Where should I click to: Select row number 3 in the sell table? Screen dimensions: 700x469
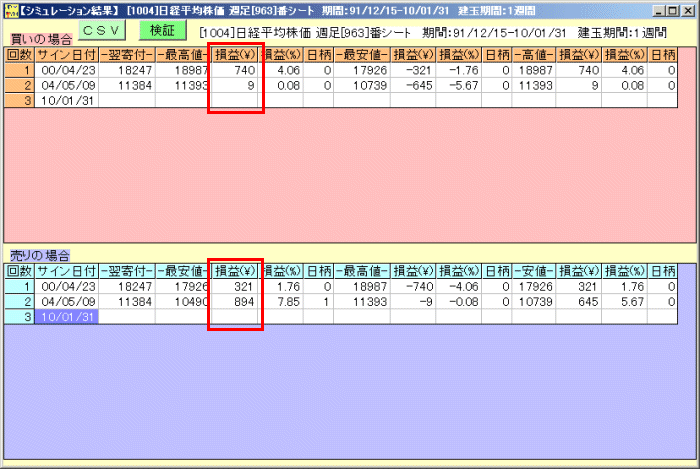pyautogui.click(x=20, y=317)
